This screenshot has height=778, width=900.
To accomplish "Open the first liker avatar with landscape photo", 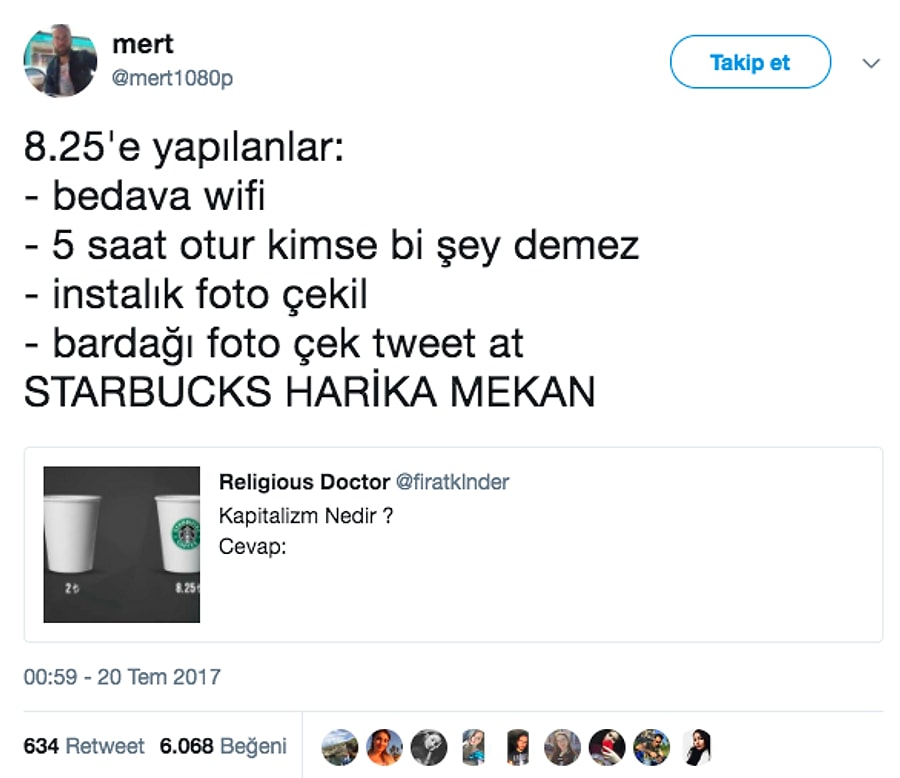I will click(x=340, y=747).
